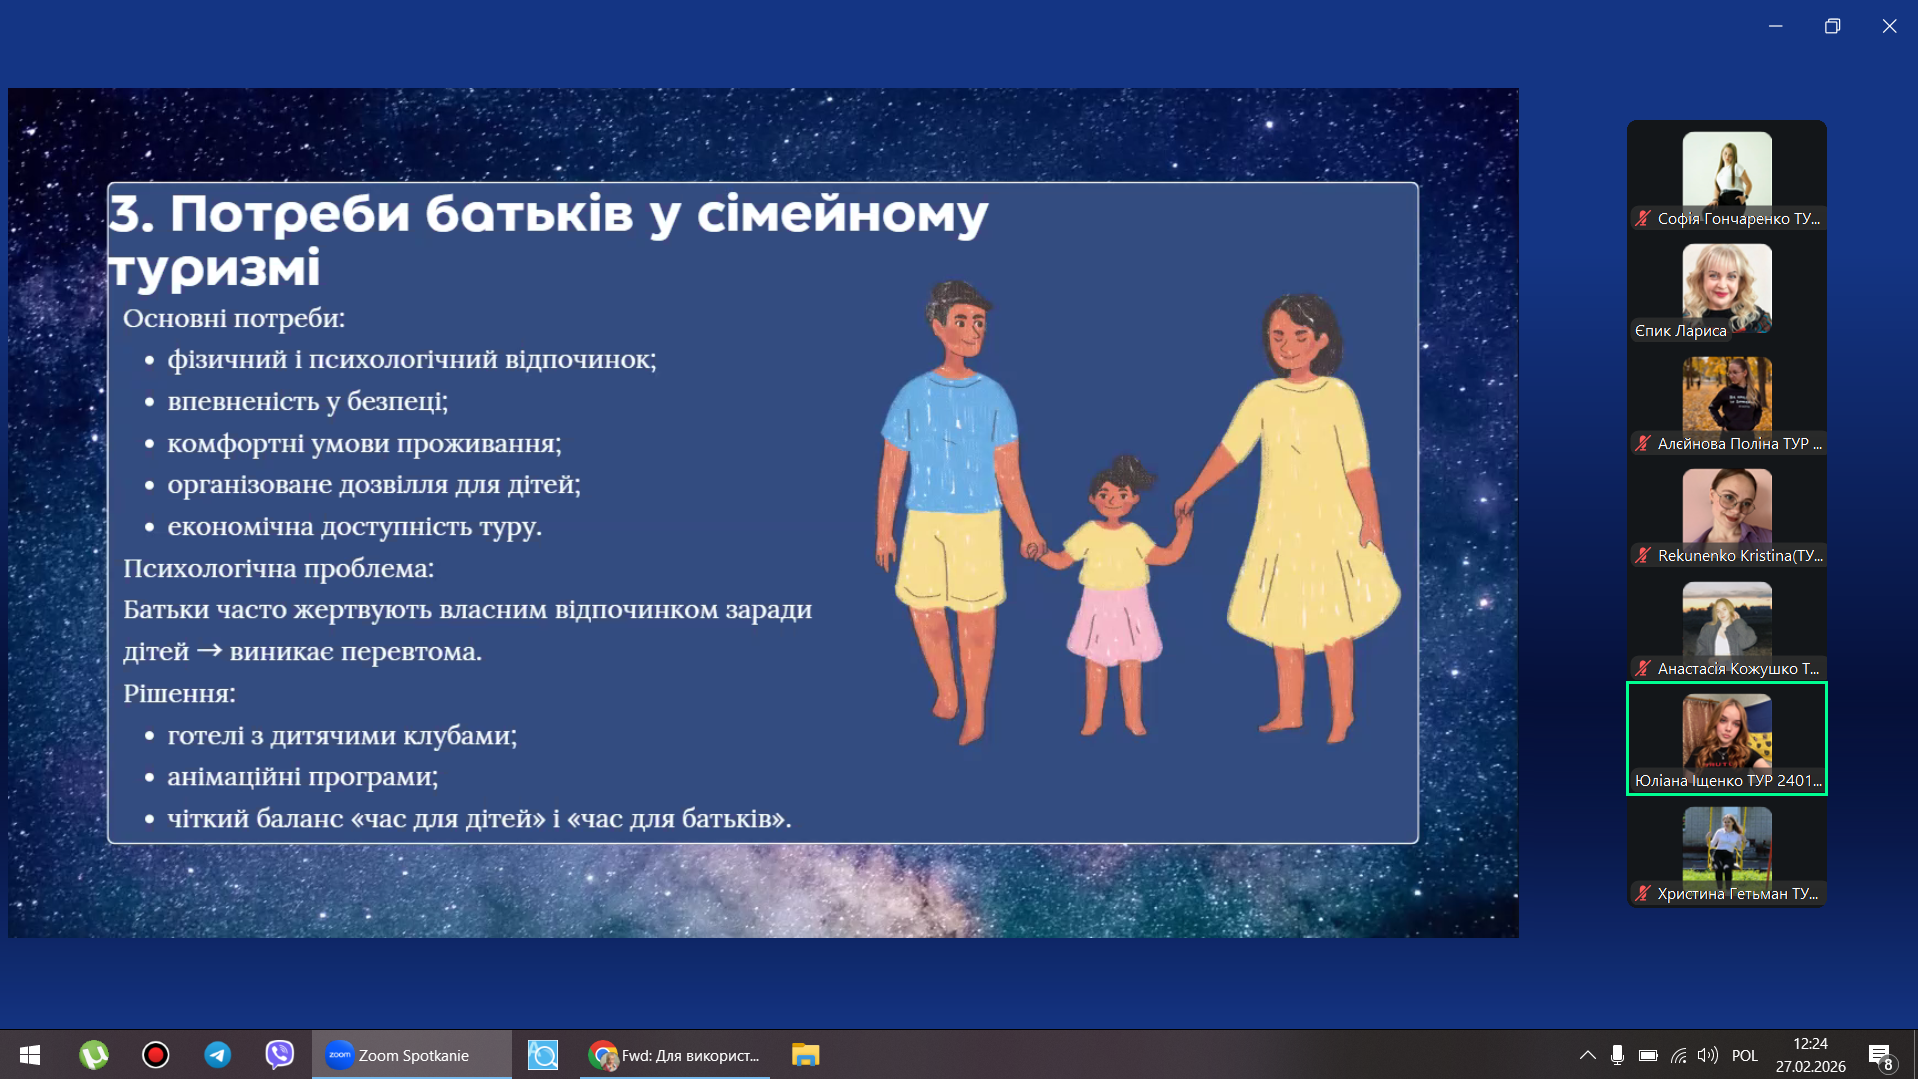Screen dimensions: 1918x1079
Task: Click muted mic icon beside Софія Гончаренко
Action: tap(1643, 218)
